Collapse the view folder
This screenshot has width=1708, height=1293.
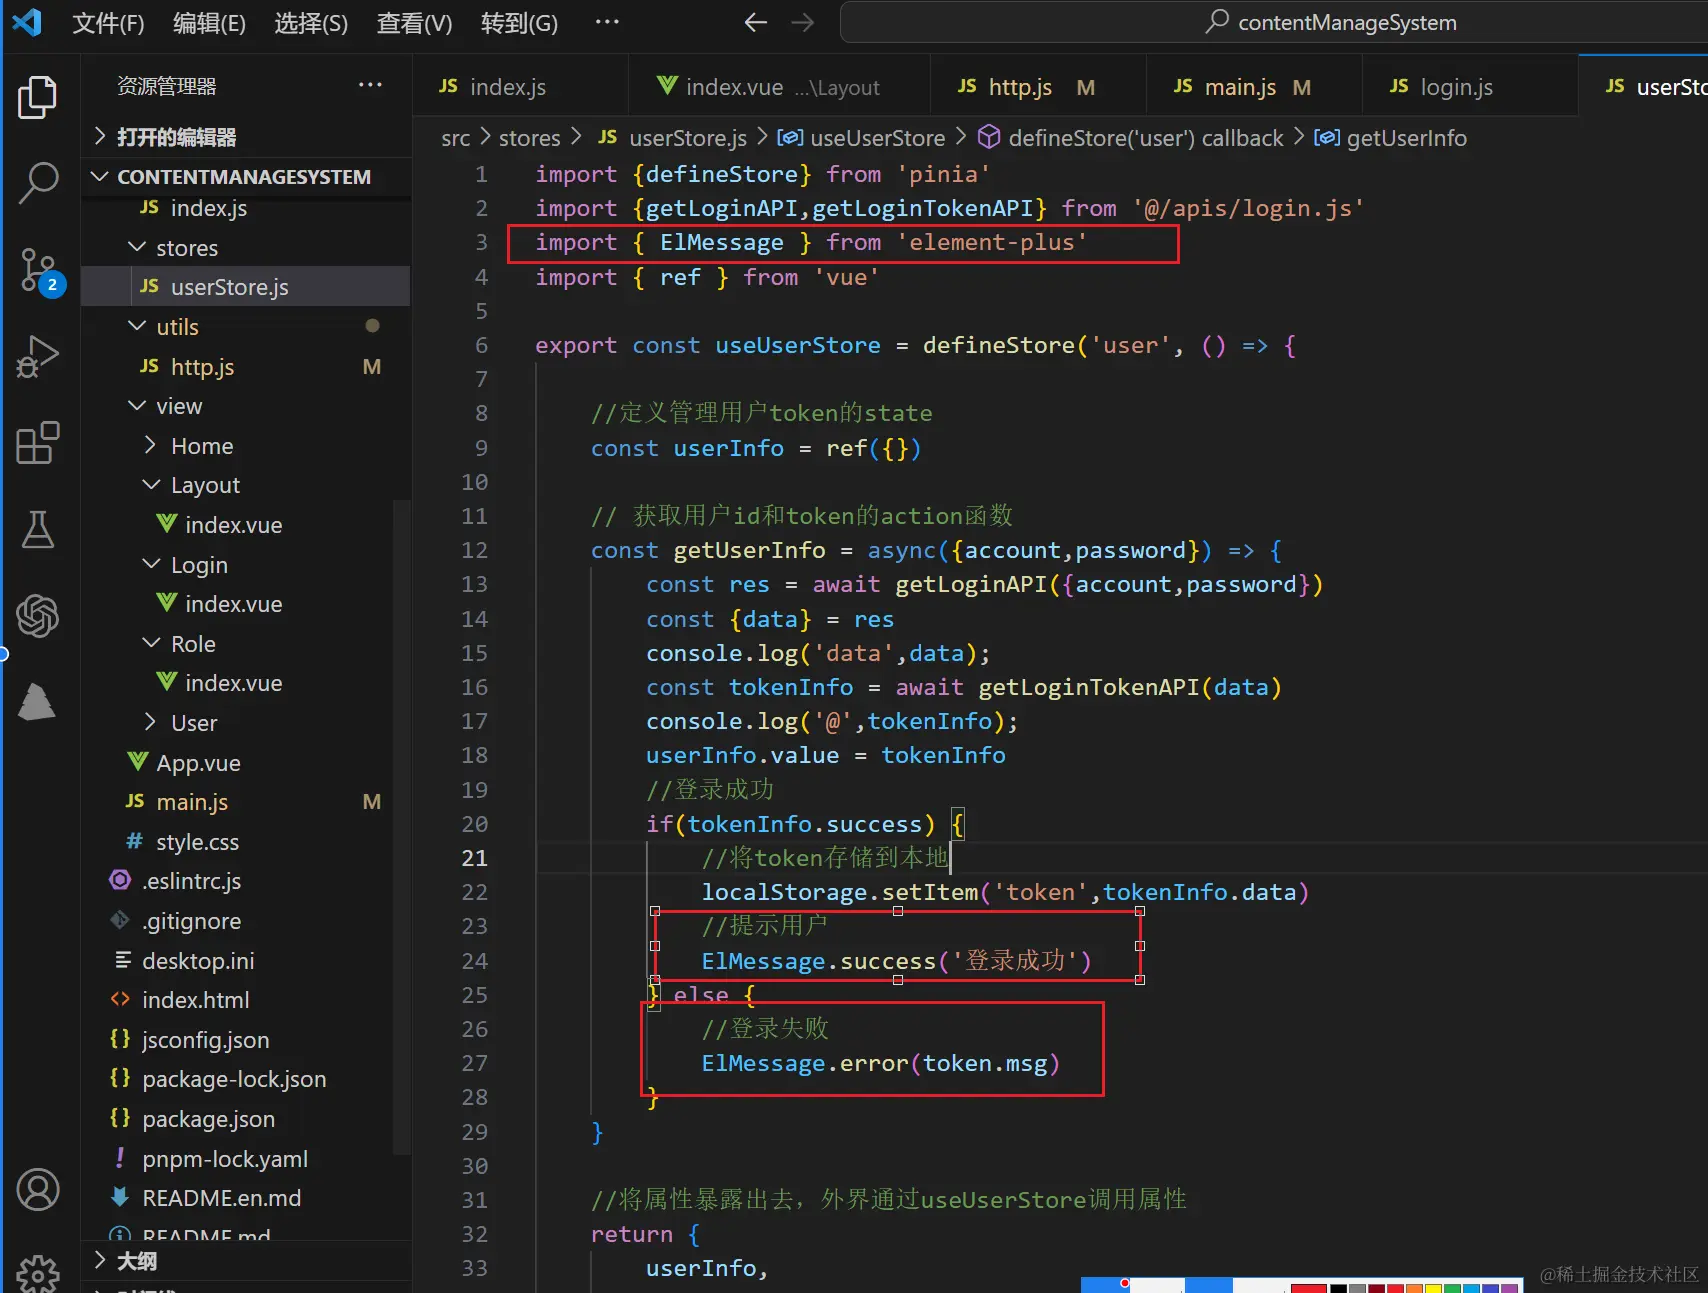click(246, 406)
